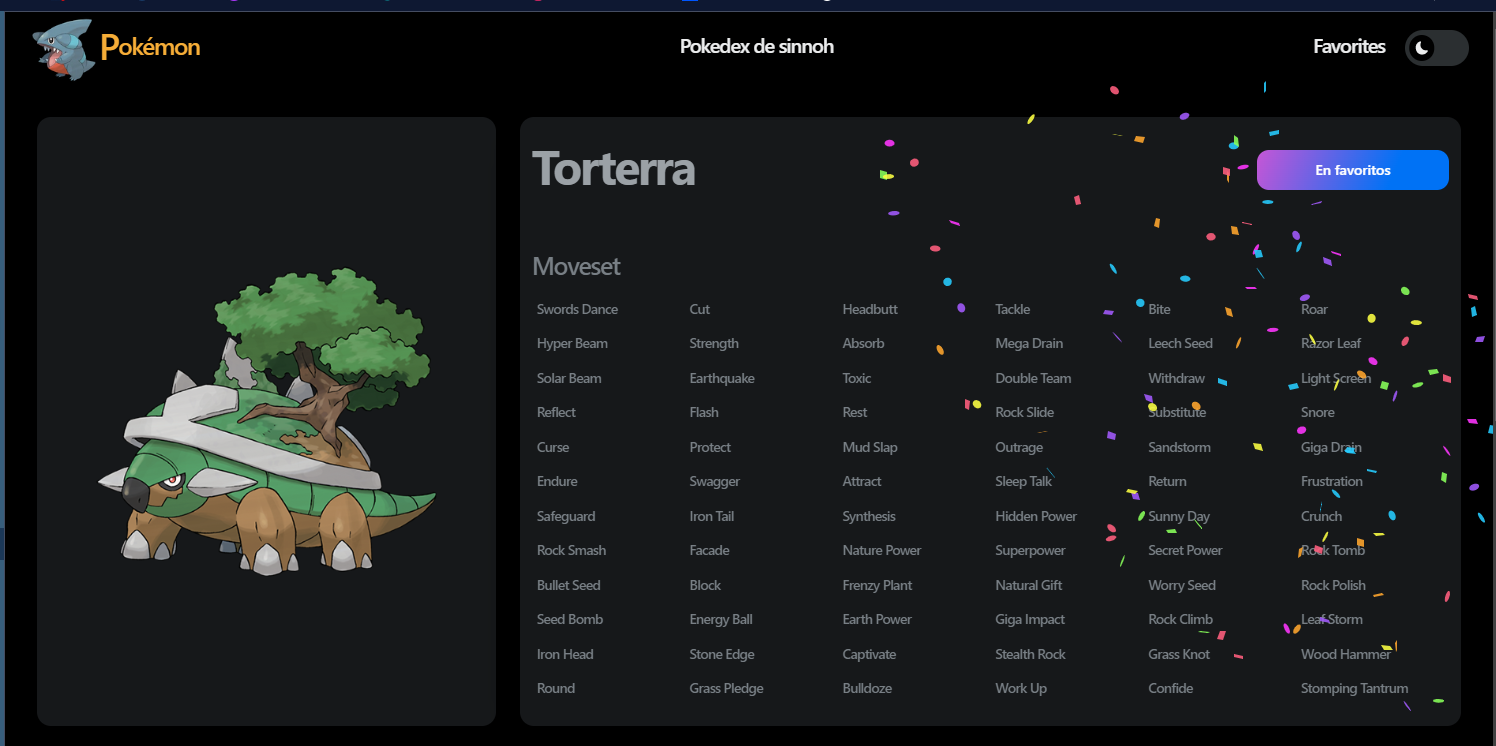Select the Safeguard move
Image resolution: width=1496 pixels, height=746 pixels.
point(566,516)
